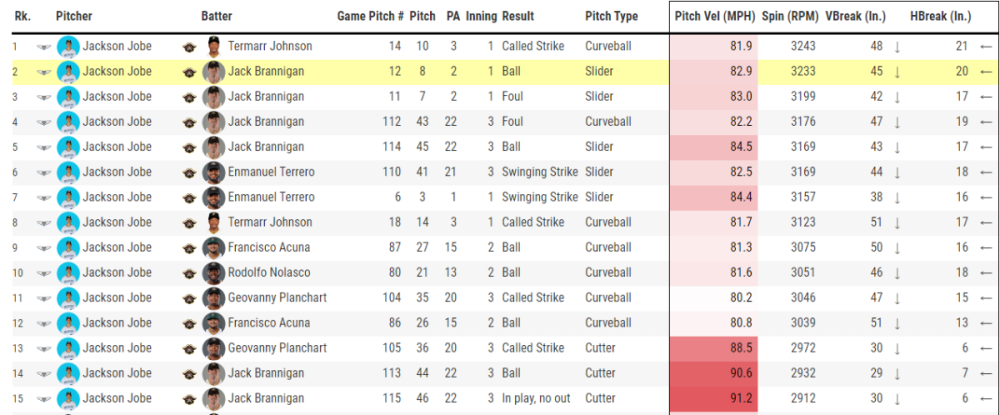Click Francisco Acuna's headshot in row 9
Viewport: 1000px width, 415px height.
(213, 247)
